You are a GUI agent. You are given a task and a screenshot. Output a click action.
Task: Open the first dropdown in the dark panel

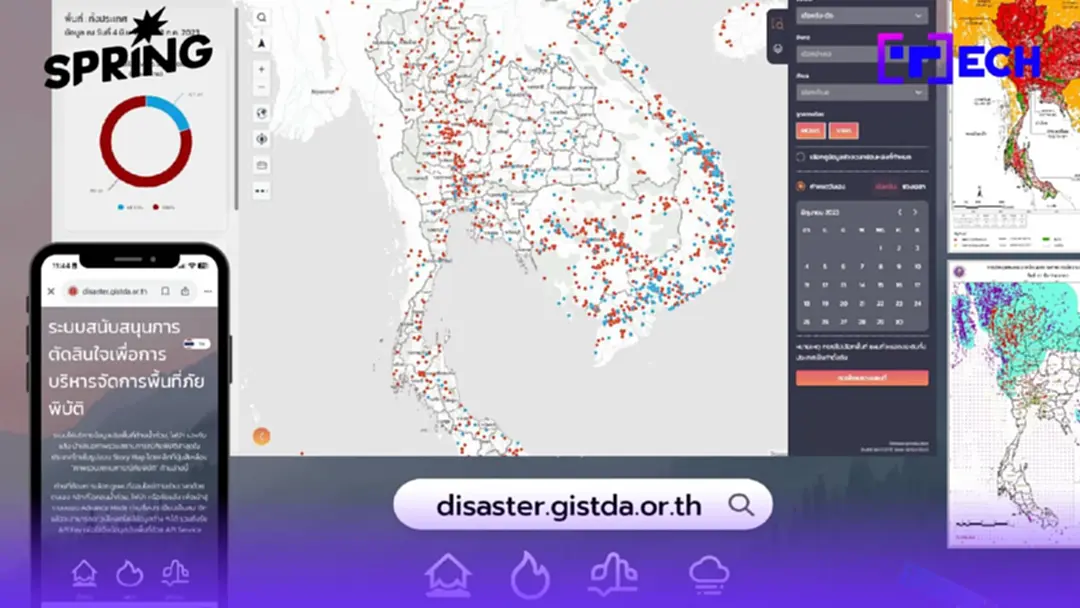tap(862, 15)
